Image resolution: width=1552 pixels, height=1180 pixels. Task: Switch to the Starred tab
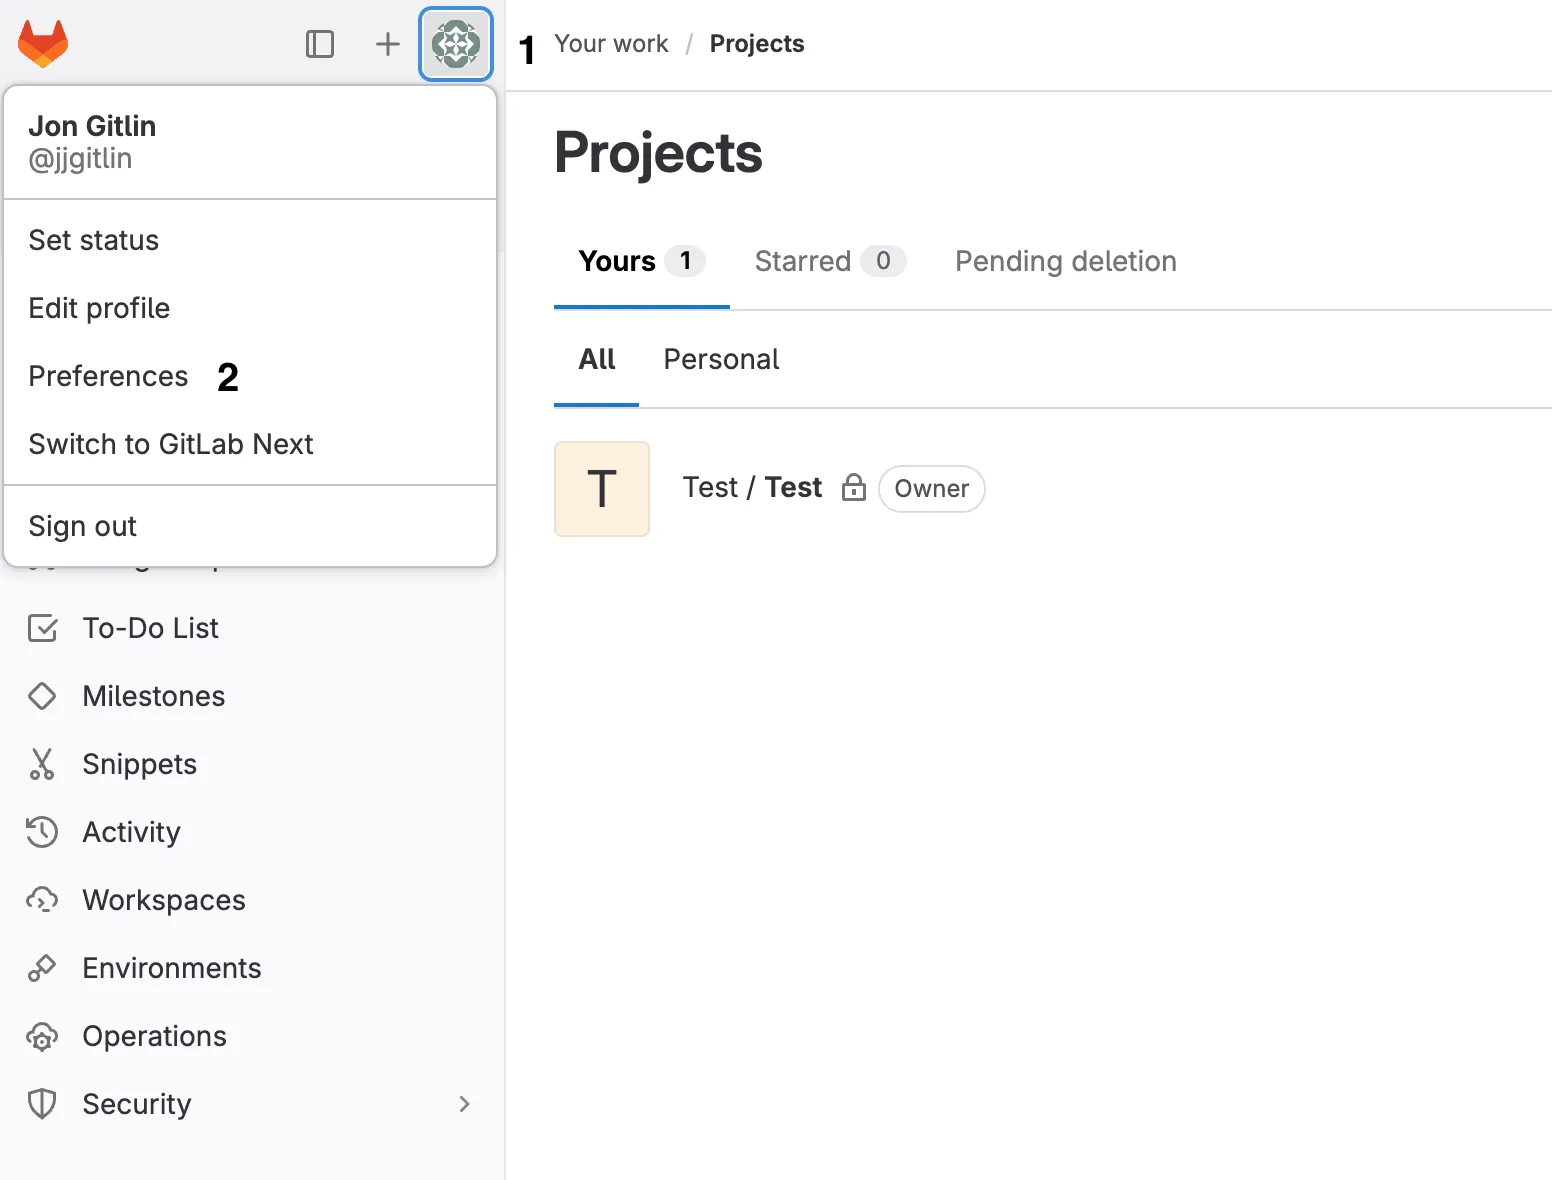click(830, 261)
